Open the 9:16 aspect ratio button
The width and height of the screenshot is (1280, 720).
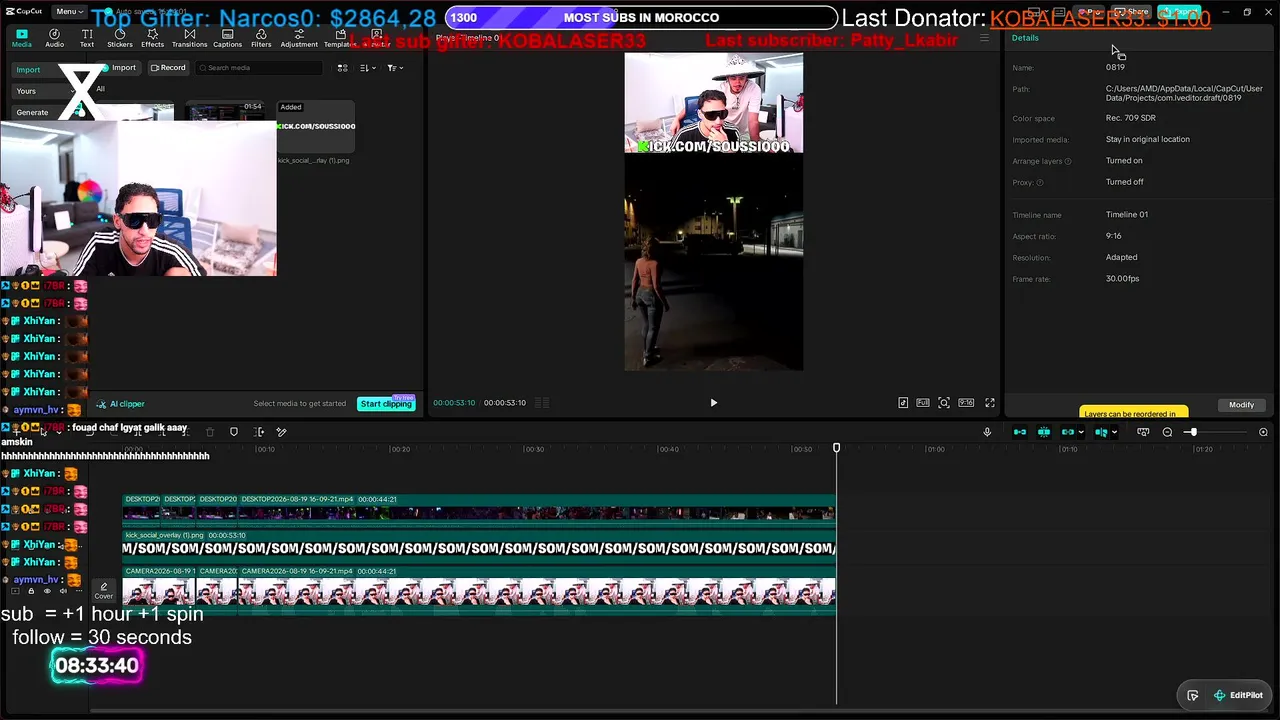coord(966,403)
